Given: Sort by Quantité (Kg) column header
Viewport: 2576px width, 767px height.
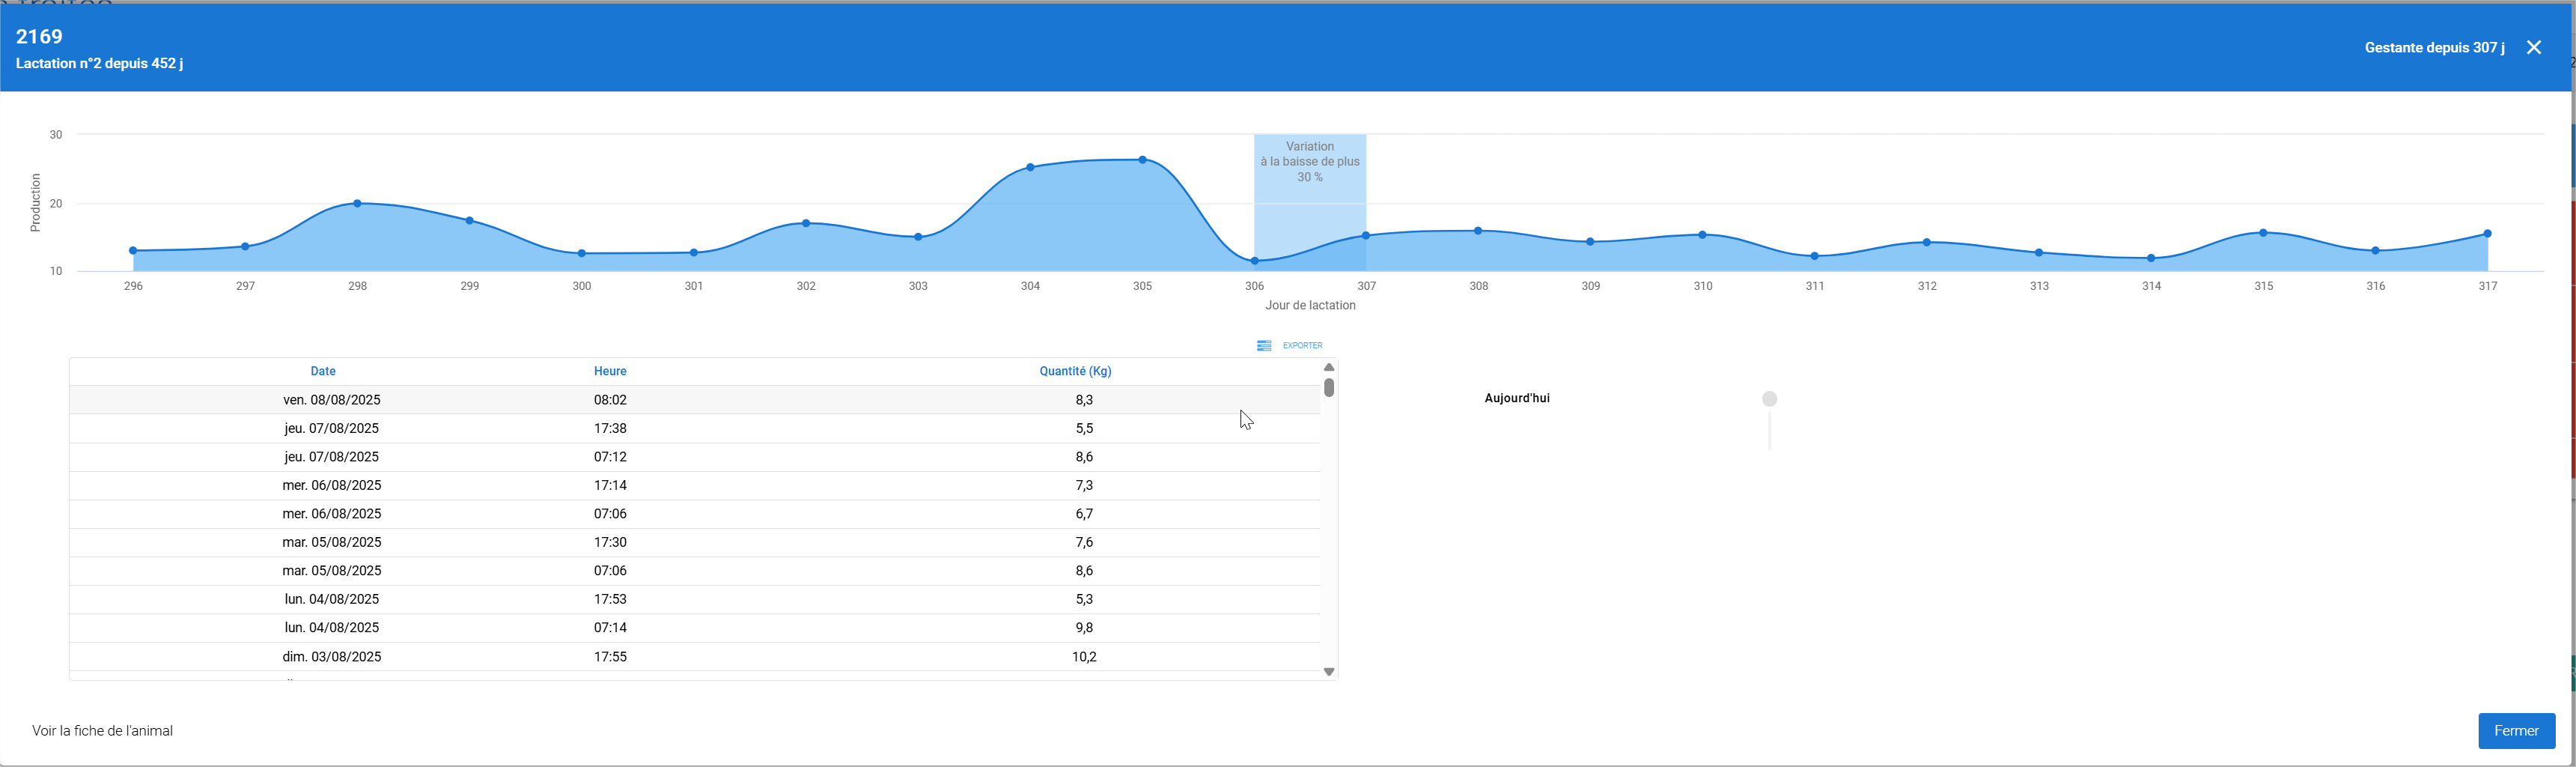Looking at the screenshot, I should [x=1075, y=371].
